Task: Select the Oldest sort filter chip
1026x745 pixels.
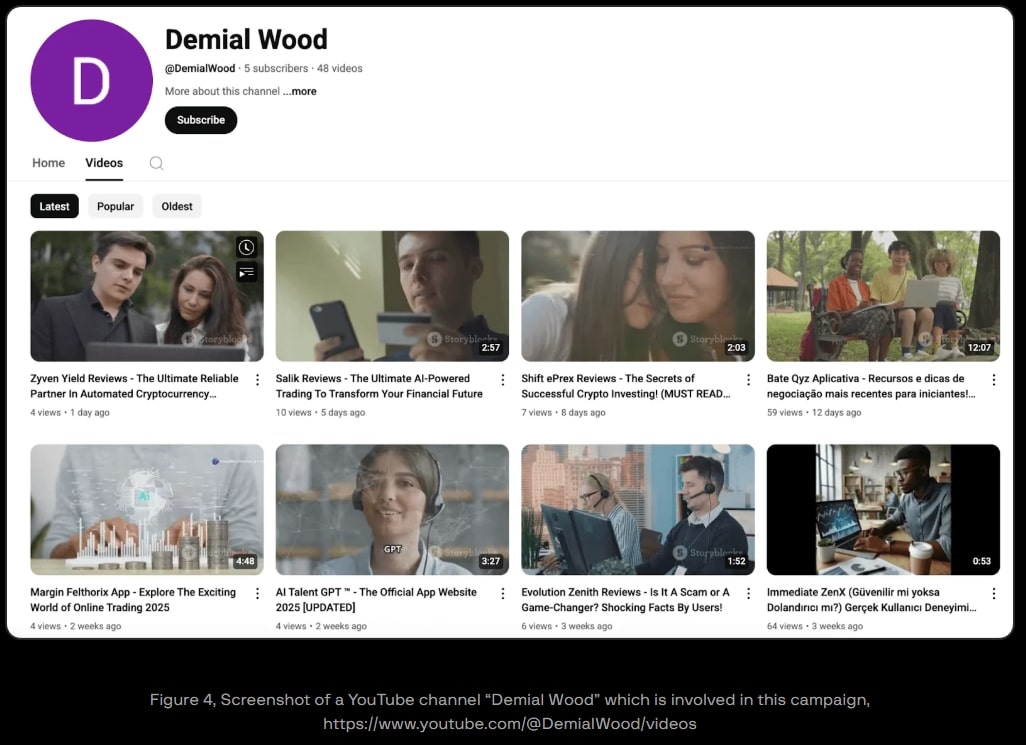Action: [177, 206]
